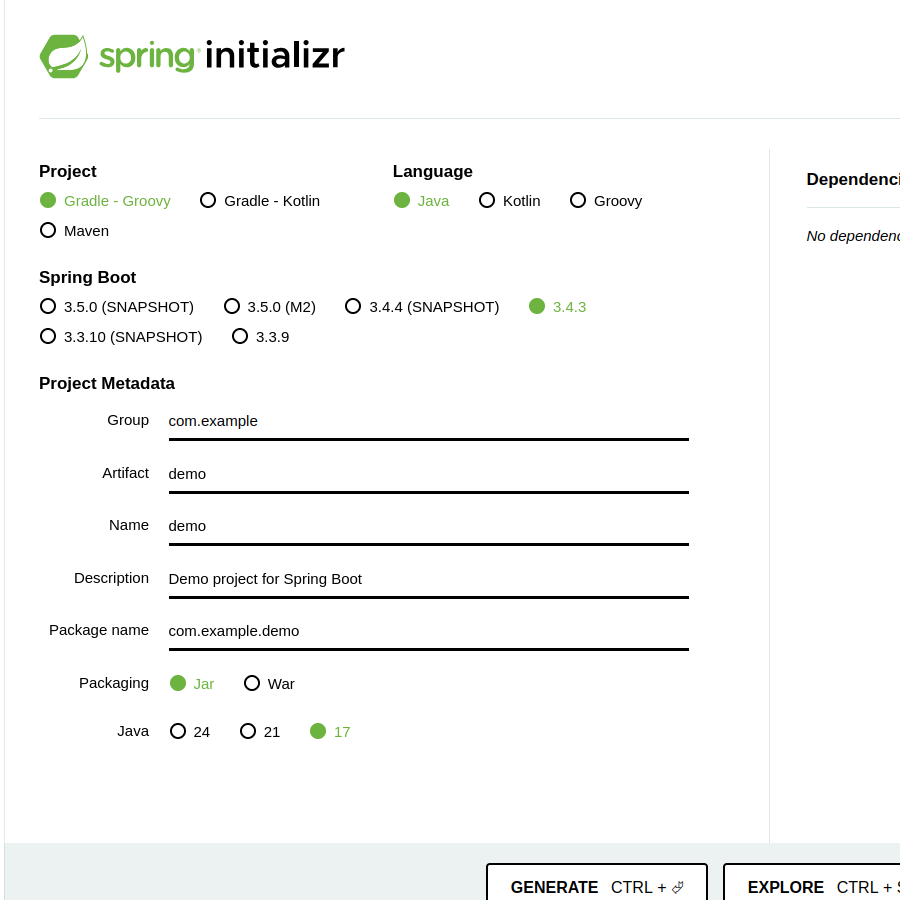Click the Packaging label
The image size is (900, 900).
114,683
